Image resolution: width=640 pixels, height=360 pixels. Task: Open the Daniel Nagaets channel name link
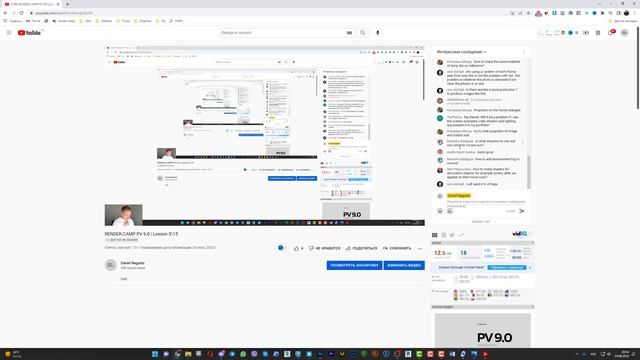coord(133,263)
